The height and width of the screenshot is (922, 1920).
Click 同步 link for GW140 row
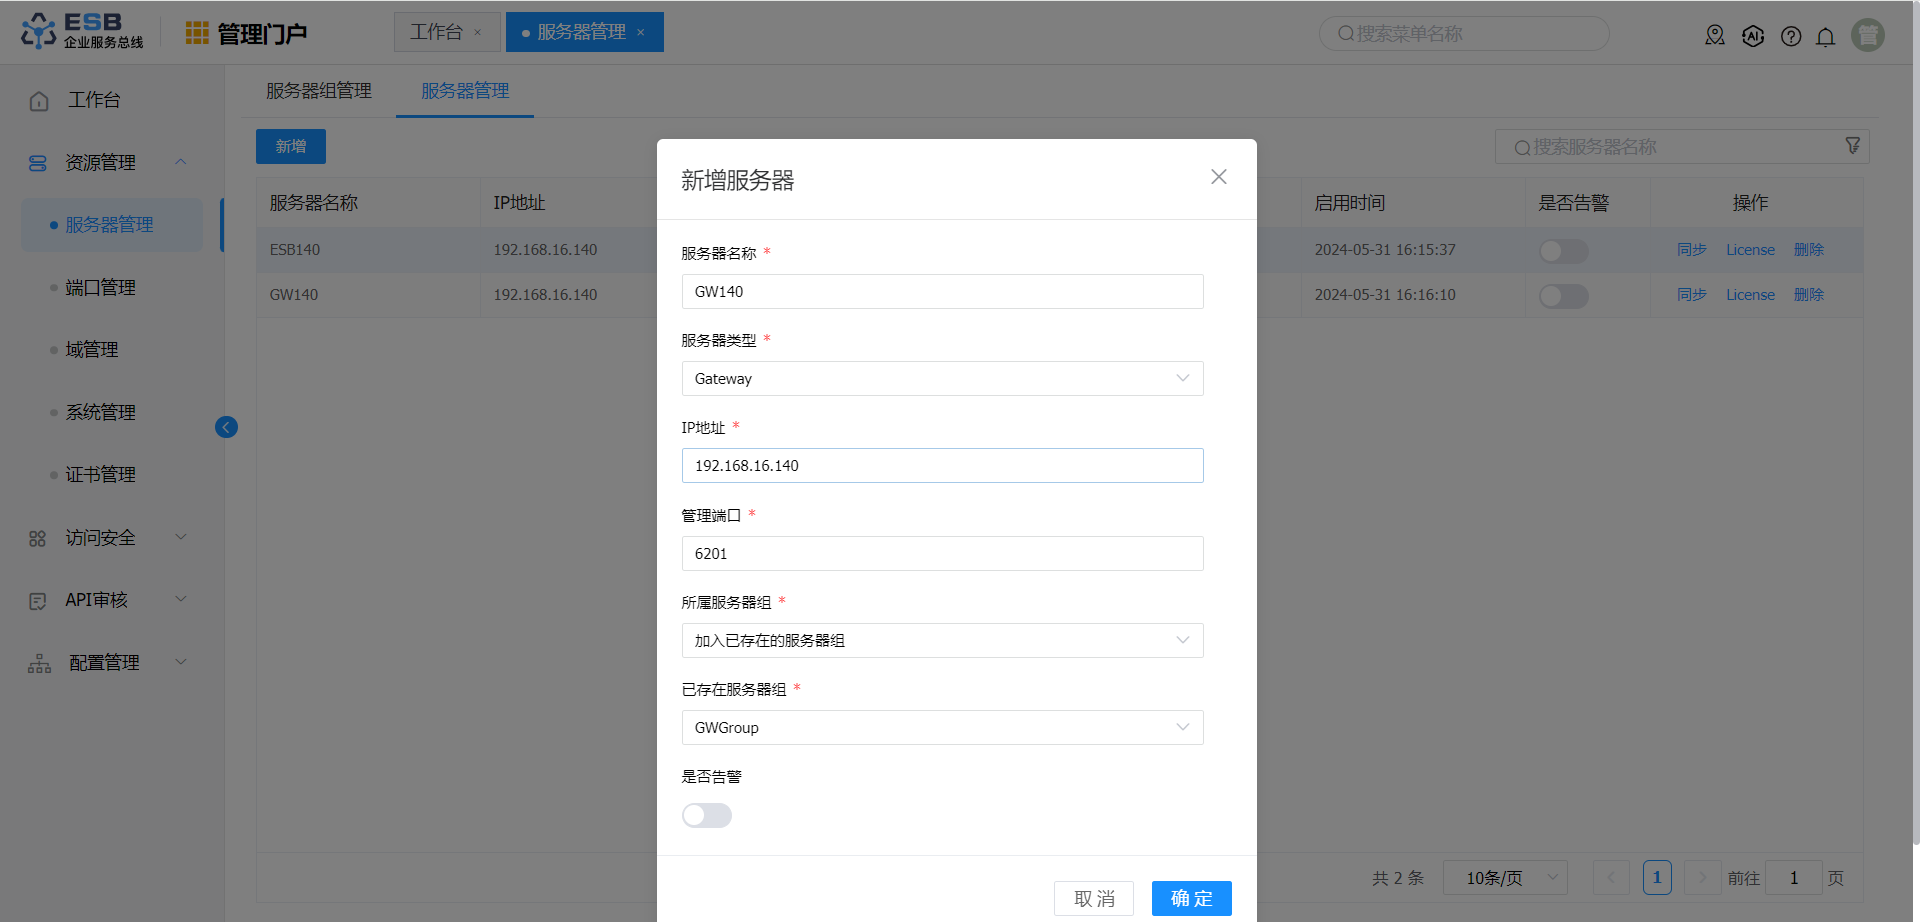(1692, 295)
